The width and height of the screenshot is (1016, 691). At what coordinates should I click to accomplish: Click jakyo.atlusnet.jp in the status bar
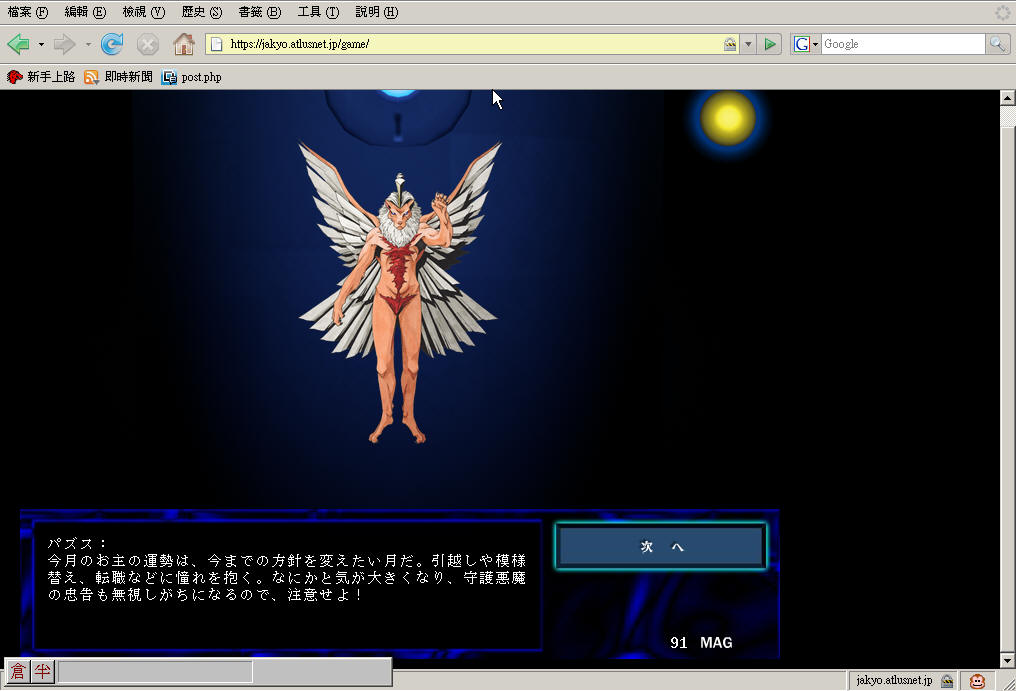click(894, 680)
